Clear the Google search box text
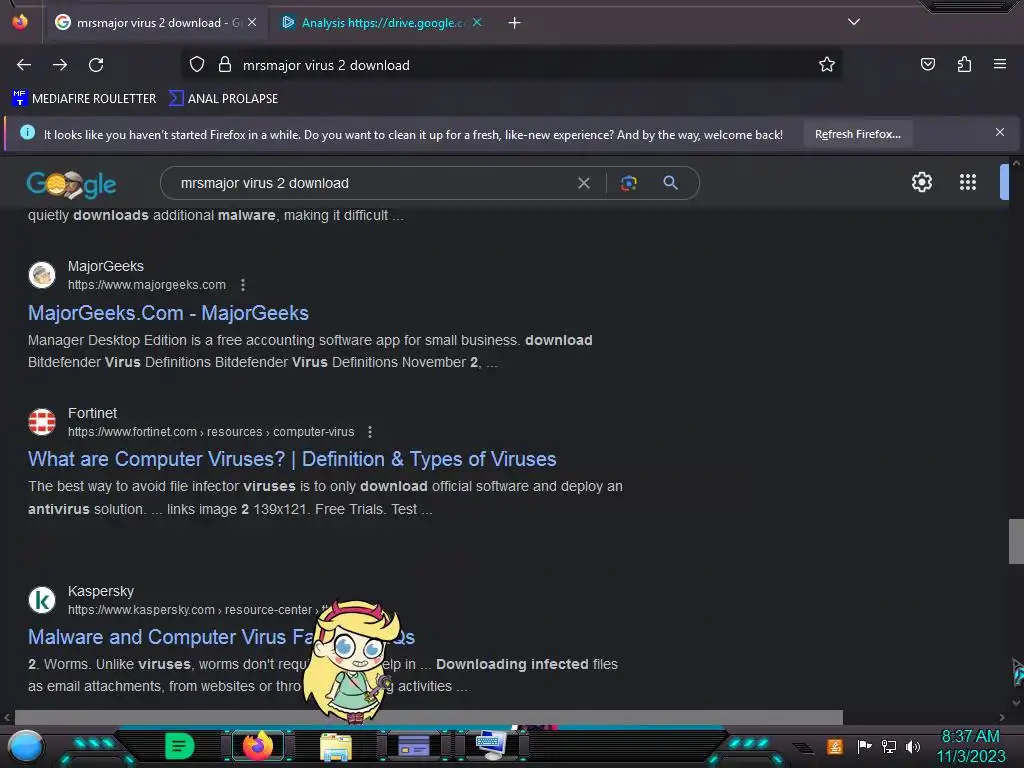The image size is (1024, 768). pos(584,184)
